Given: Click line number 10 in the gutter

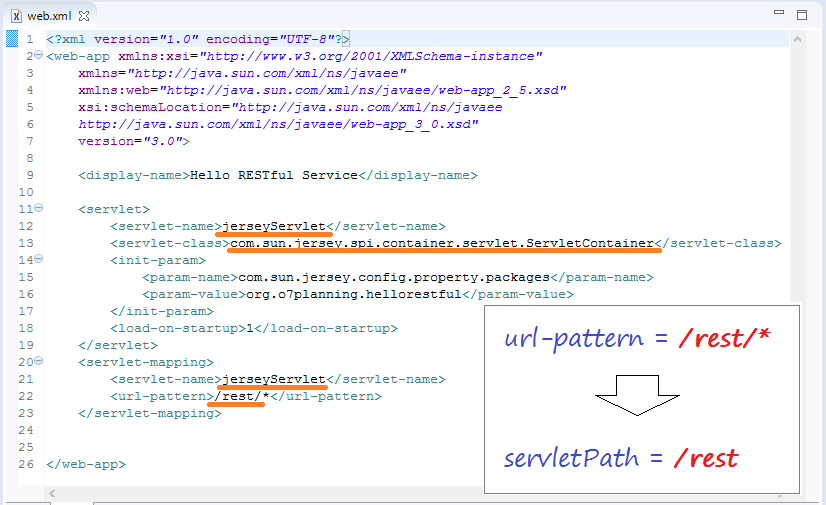Looking at the screenshot, I should coord(26,192).
